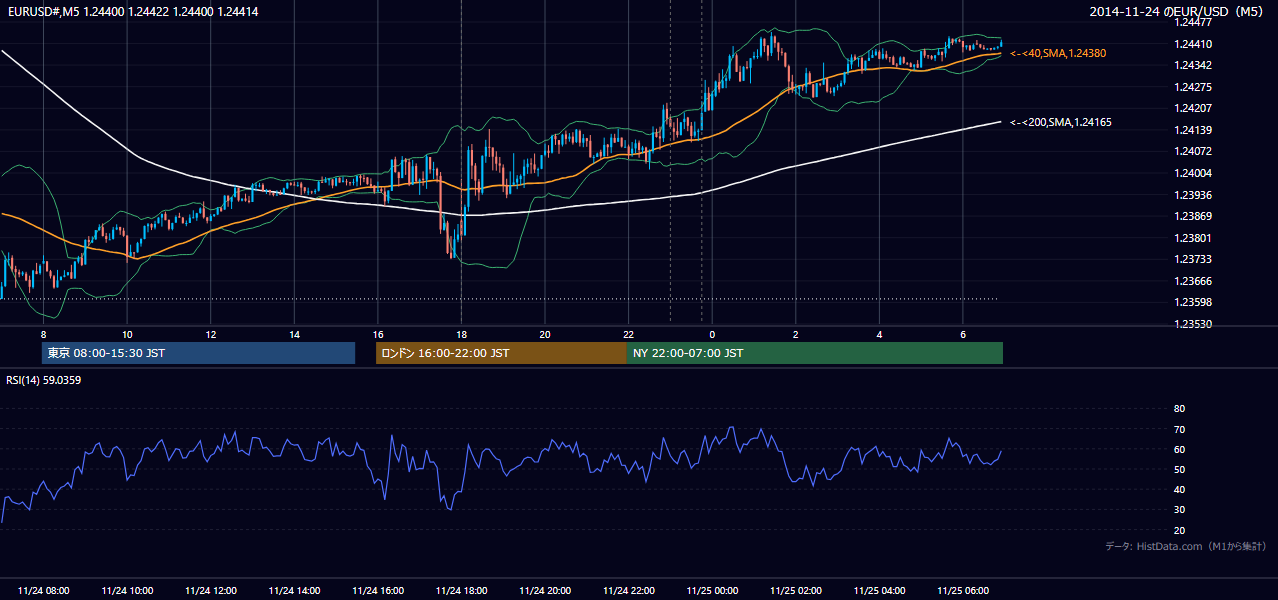Click the 11/25 02:00 time axis label
Screen dimensions: 1278x600
point(796,591)
